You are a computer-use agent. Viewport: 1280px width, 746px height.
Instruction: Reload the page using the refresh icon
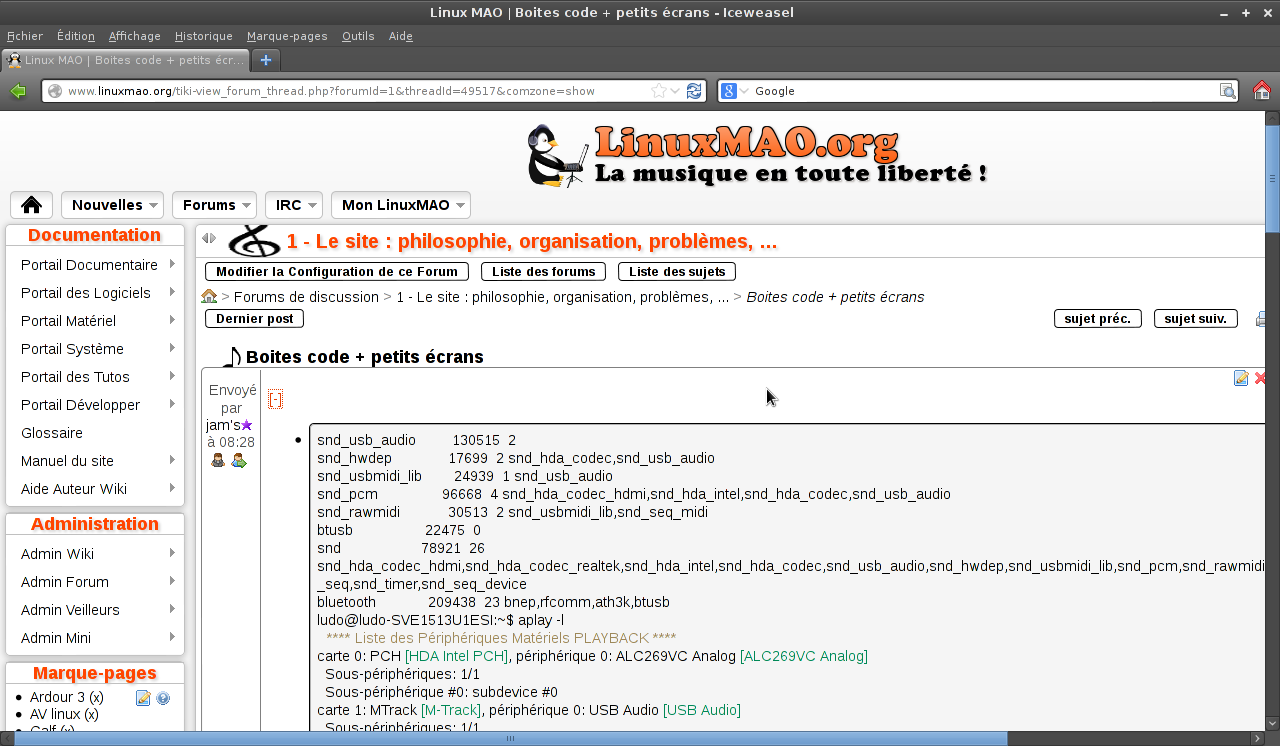(x=694, y=91)
